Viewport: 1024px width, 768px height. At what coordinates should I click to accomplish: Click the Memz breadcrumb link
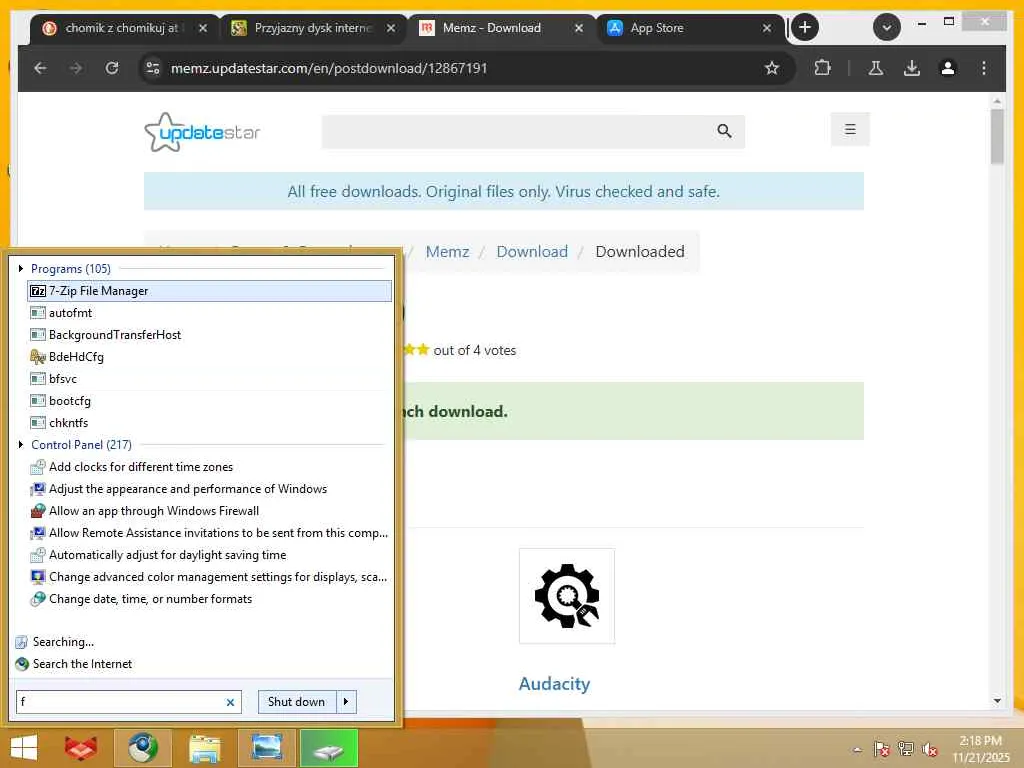tap(447, 251)
